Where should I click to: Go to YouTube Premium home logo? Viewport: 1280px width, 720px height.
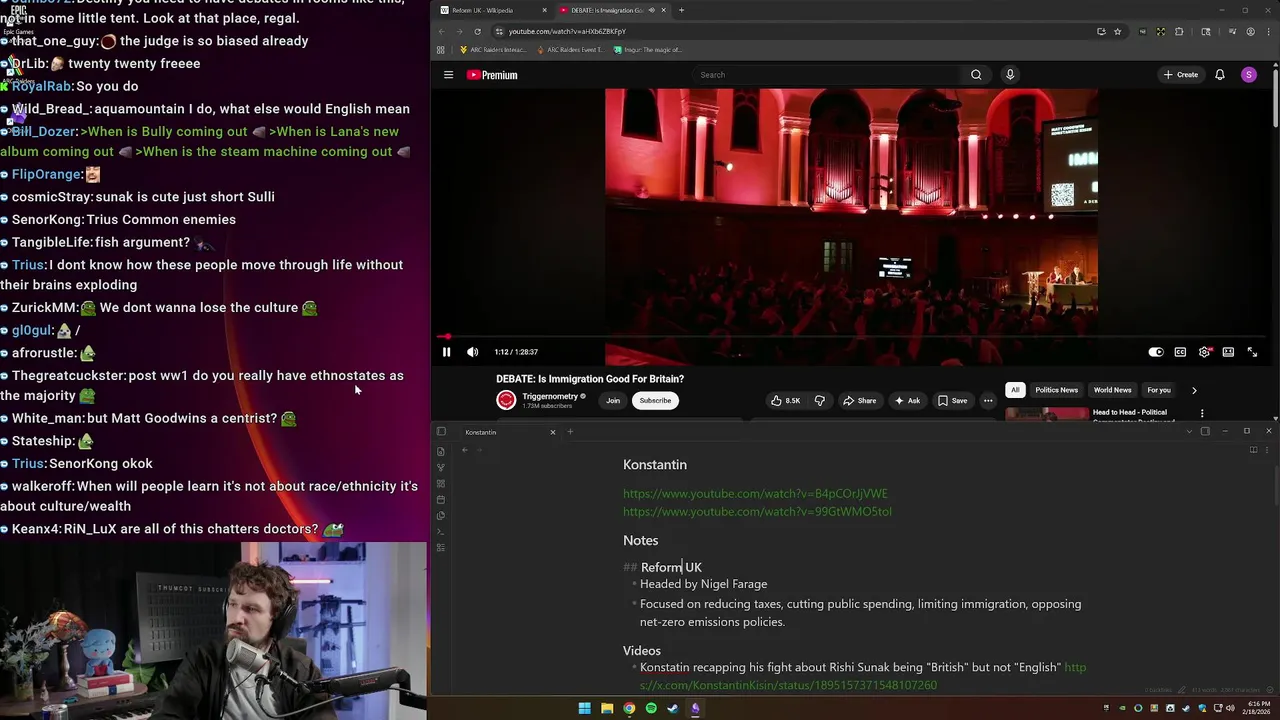tap(492, 75)
